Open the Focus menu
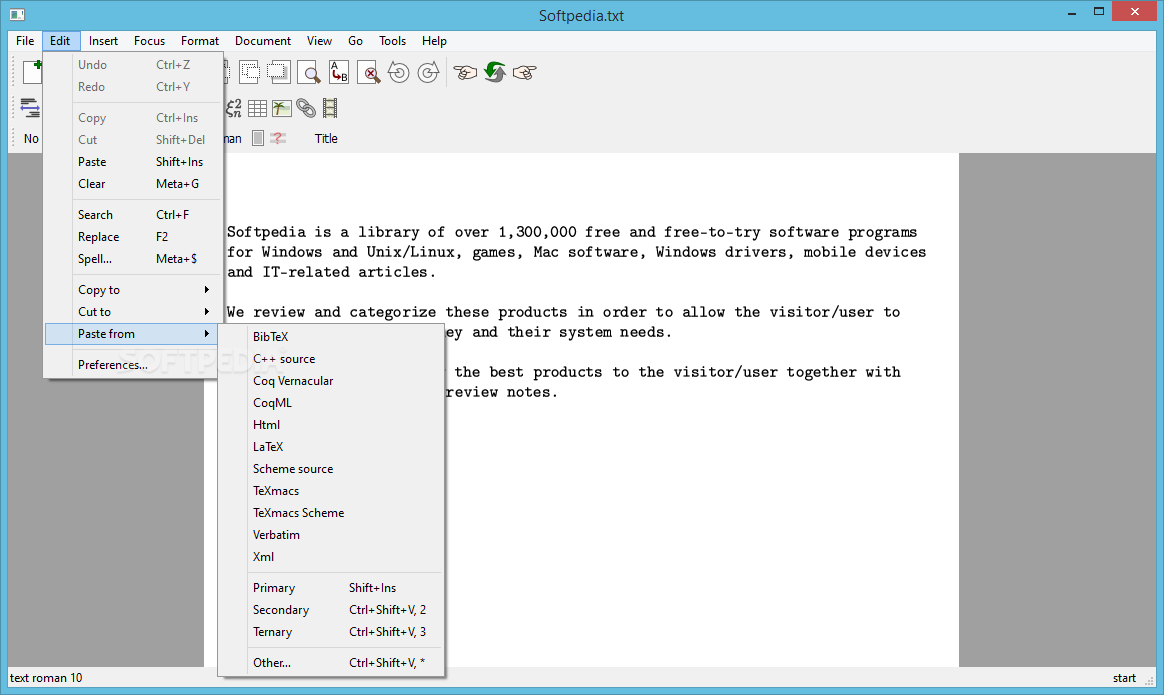 coord(149,41)
